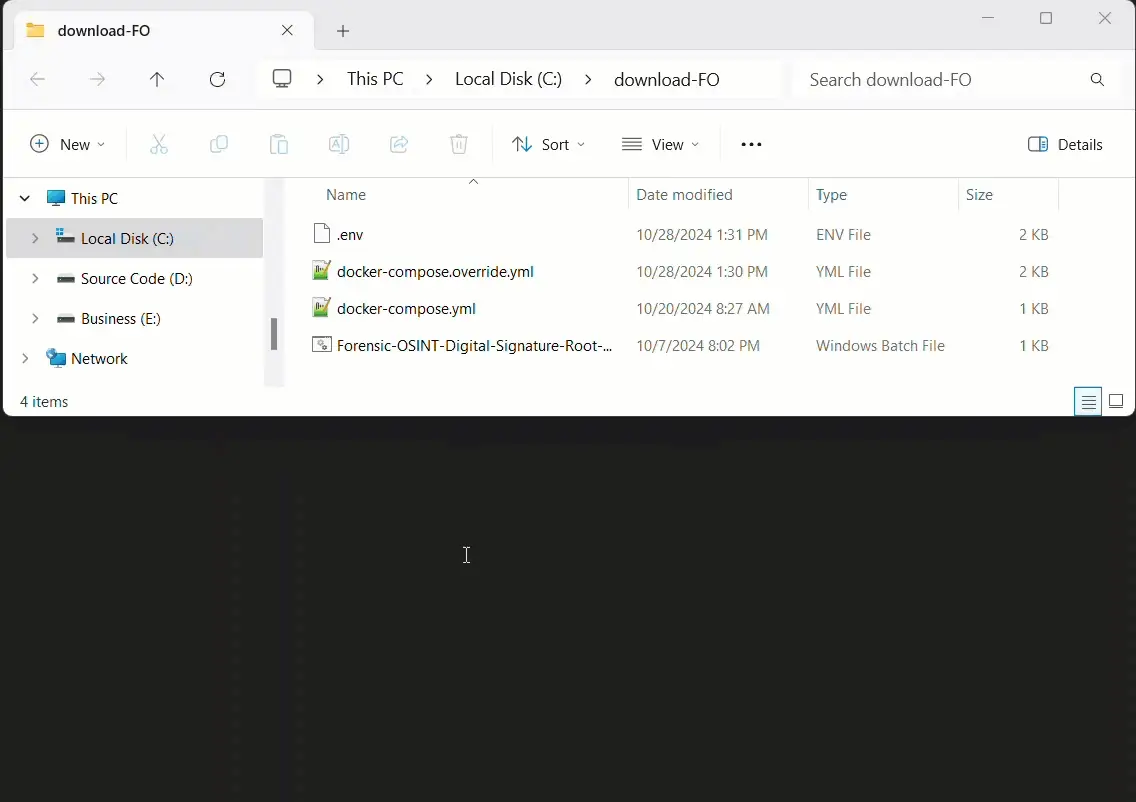Screen dimensions: 1136x802
Task: Select Business (E:) drive
Action: (x=121, y=319)
